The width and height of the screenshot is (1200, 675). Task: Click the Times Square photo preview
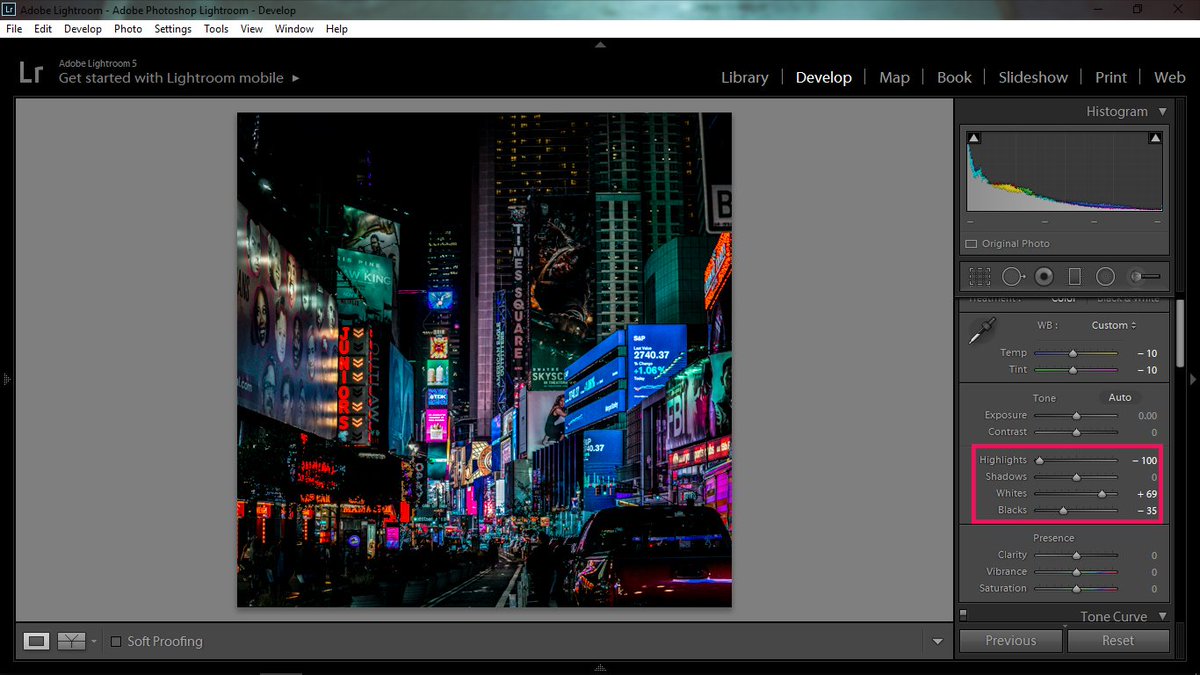point(484,360)
